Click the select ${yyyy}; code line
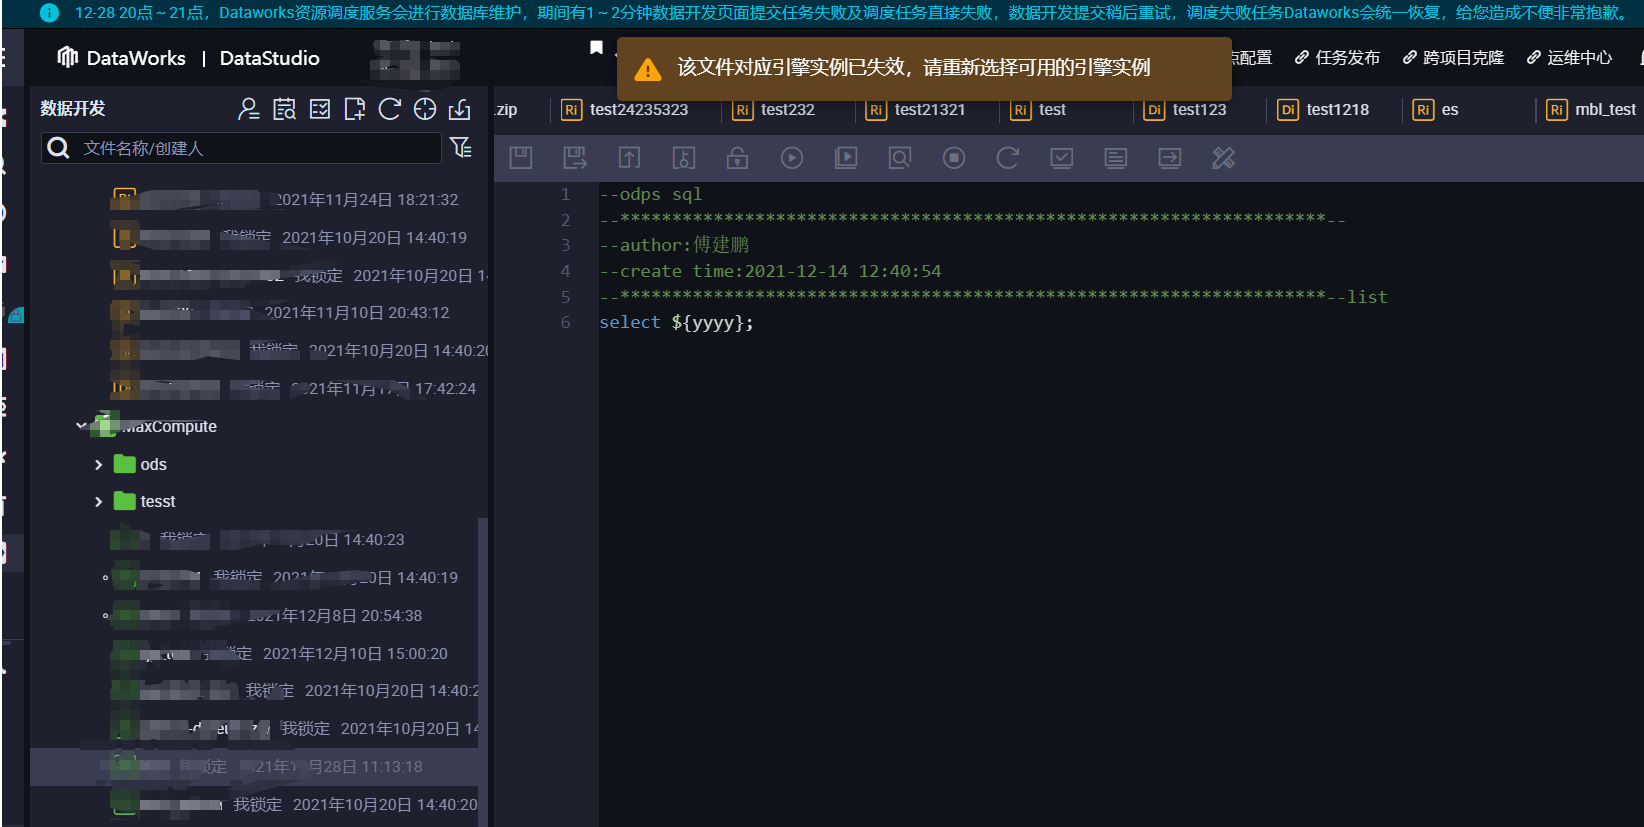The image size is (1644, 827). pyautogui.click(x=676, y=323)
